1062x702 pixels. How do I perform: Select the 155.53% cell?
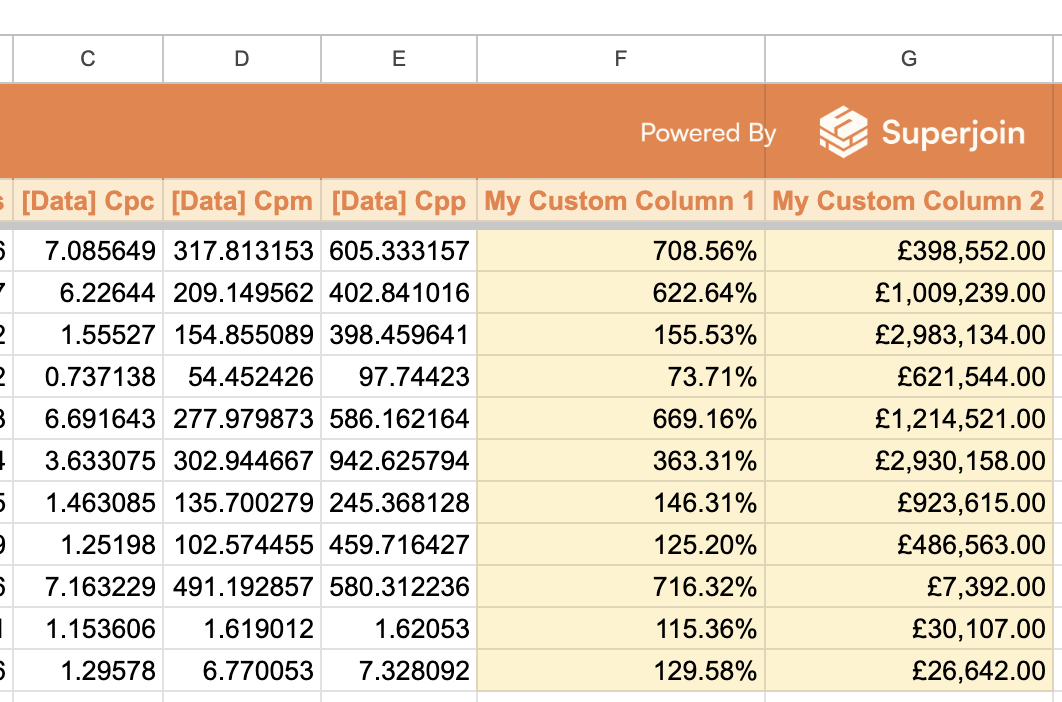click(x=621, y=335)
